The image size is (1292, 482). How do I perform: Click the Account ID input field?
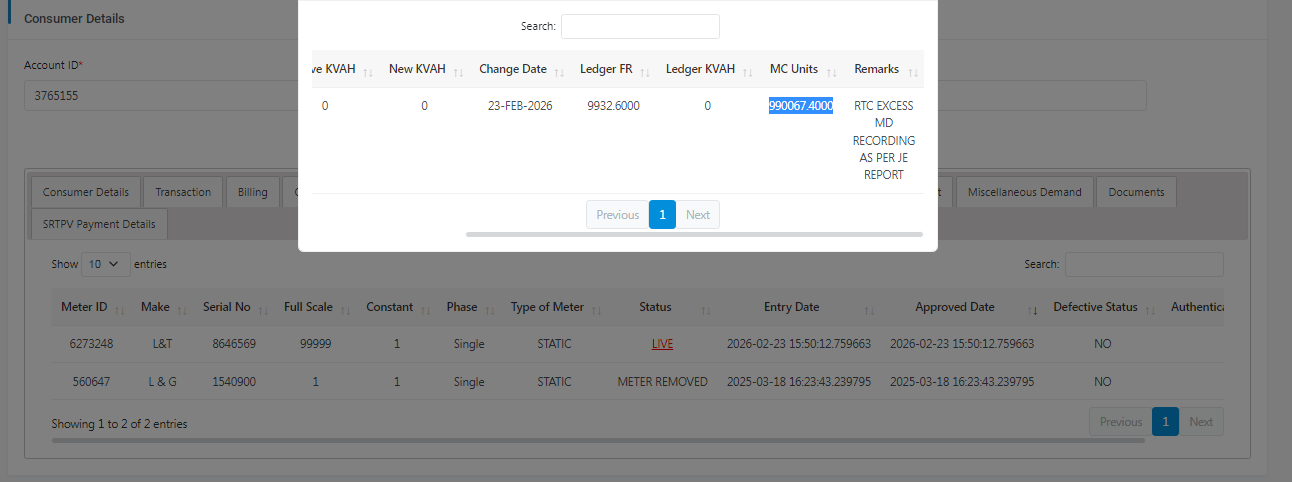click(x=160, y=96)
